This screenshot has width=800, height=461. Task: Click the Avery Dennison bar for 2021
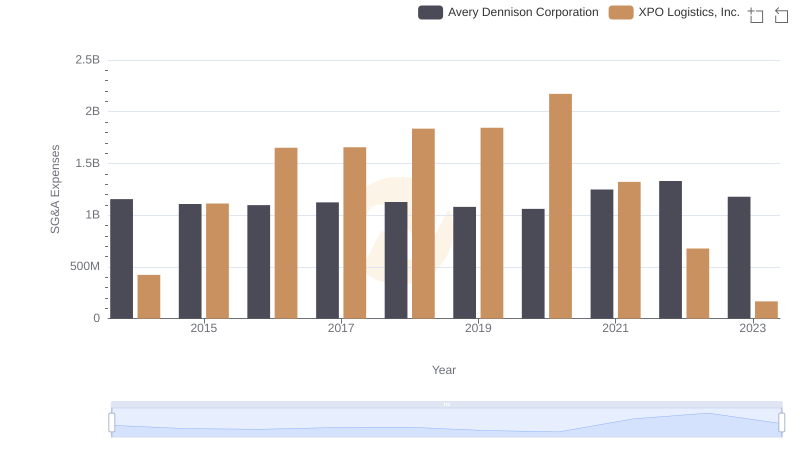coord(602,254)
